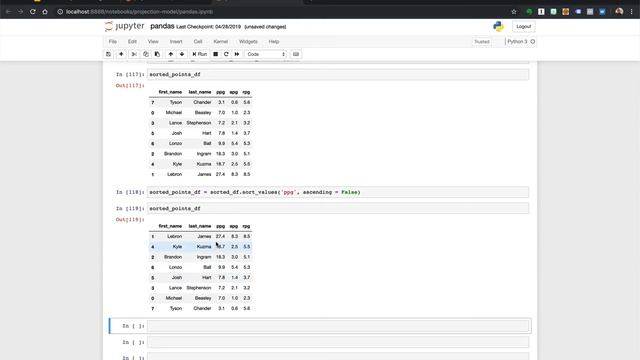Click the Jupyter logo
This screenshot has width=640, height=360.
(x=124, y=26)
